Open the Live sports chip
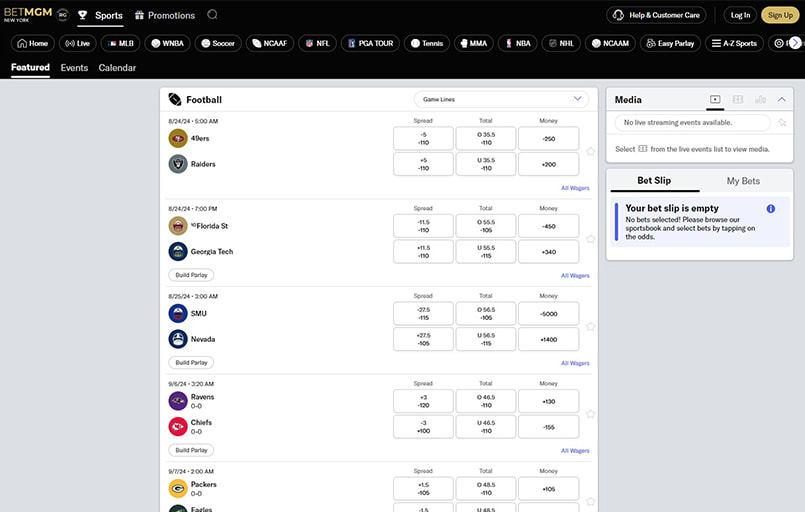This screenshot has height=512, width=805. [x=78, y=44]
